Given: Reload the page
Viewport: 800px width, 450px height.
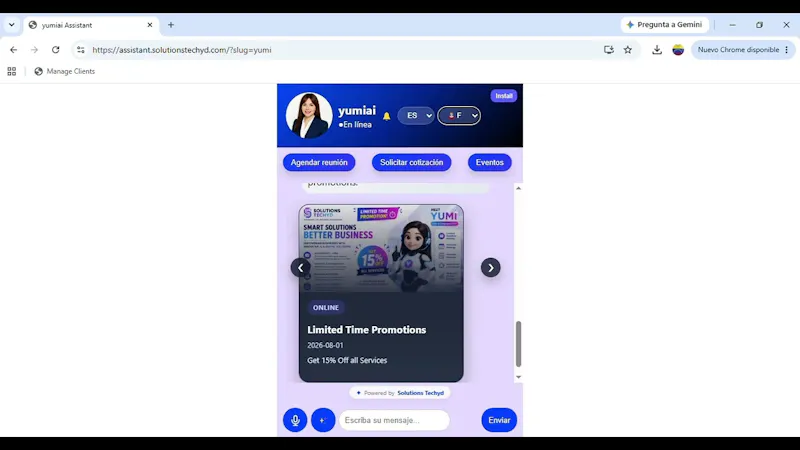Looking at the screenshot, I should [56, 50].
